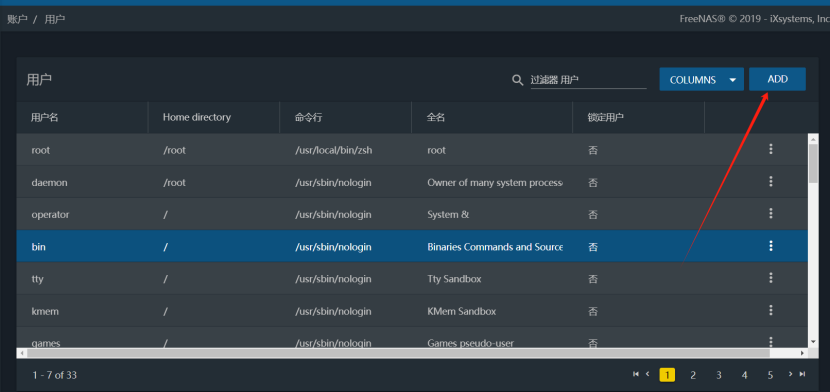Sort by 用户名 column header
Viewport: 830px width, 392px height.
[x=44, y=117]
